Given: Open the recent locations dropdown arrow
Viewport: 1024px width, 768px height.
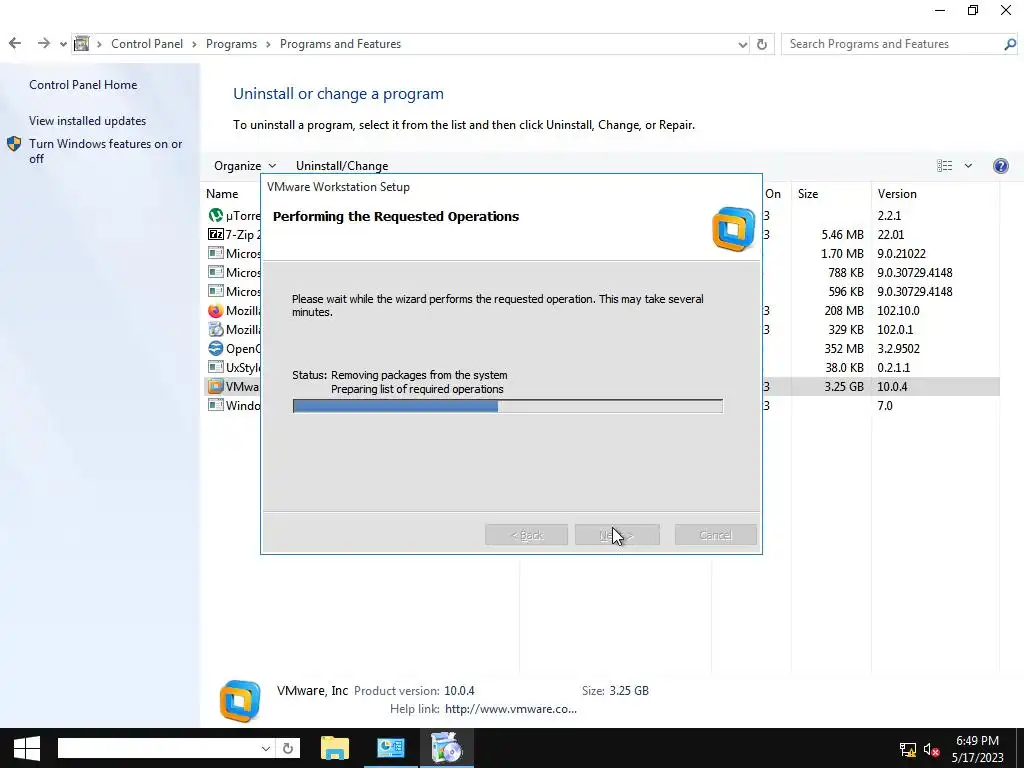Looking at the screenshot, I should point(63,44).
